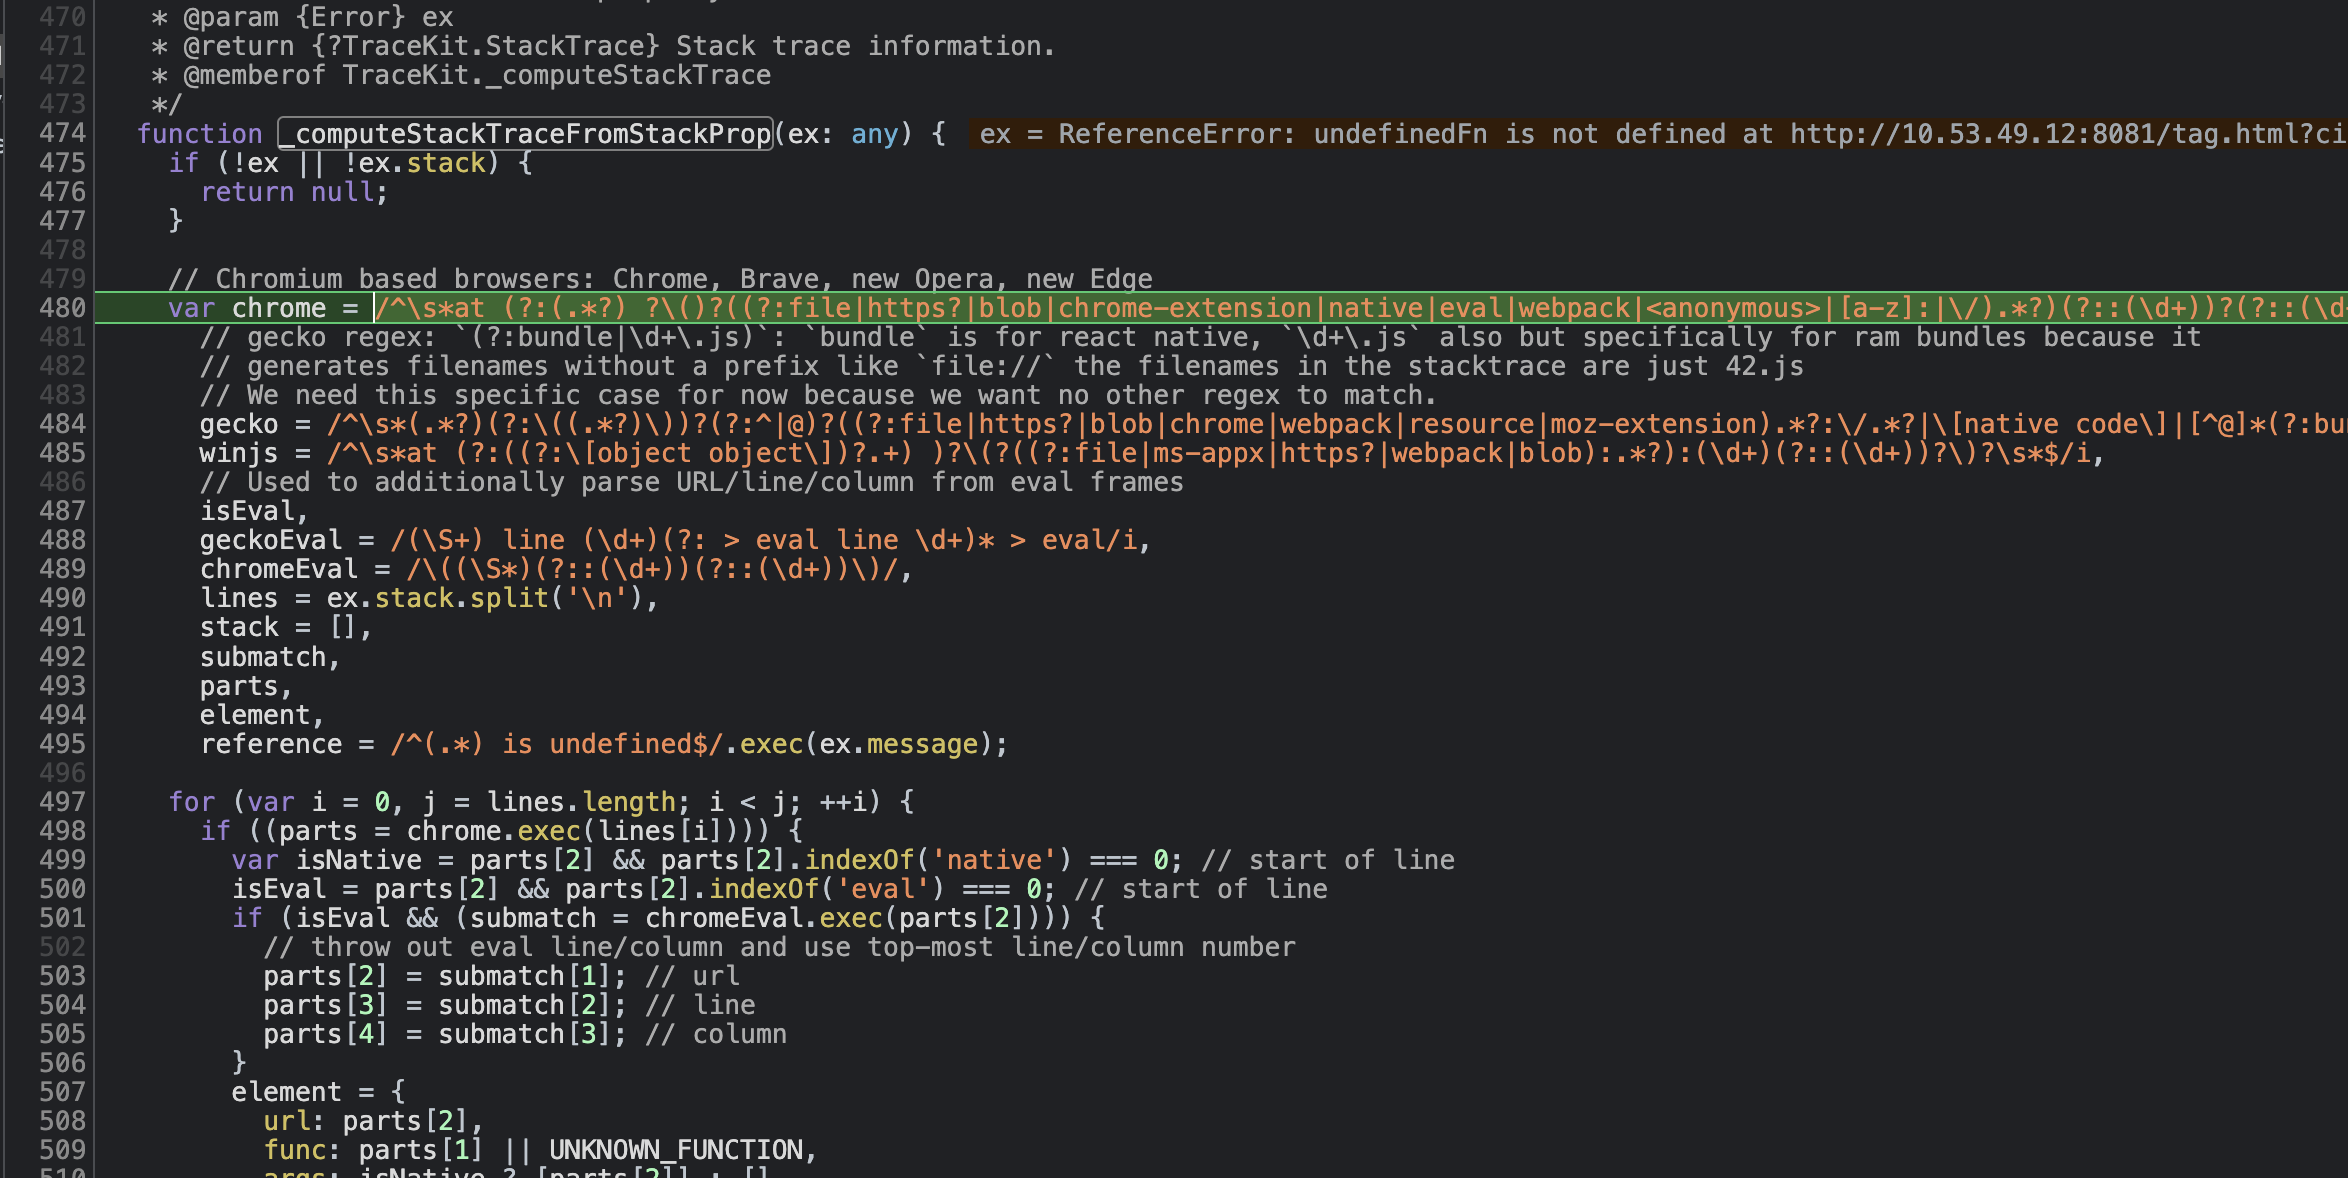Click the for loop keyword on line 497
Image resolution: width=2348 pixels, height=1178 pixels.
[192, 802]
